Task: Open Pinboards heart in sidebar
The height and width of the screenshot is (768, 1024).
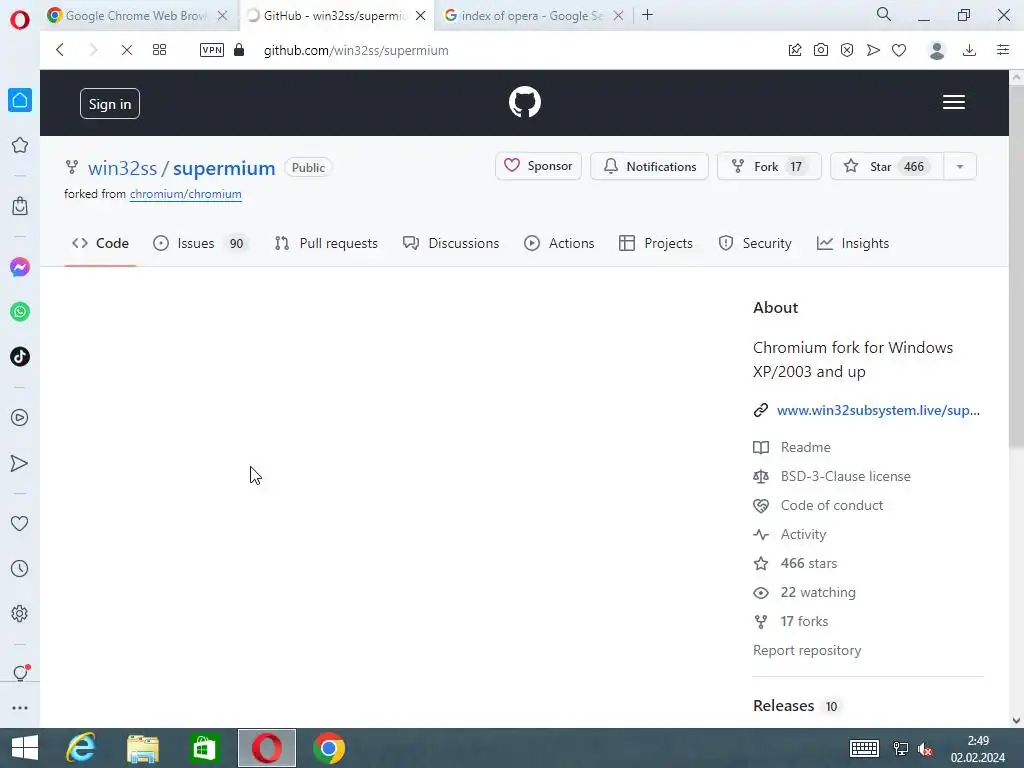Action: click(20, 523)
